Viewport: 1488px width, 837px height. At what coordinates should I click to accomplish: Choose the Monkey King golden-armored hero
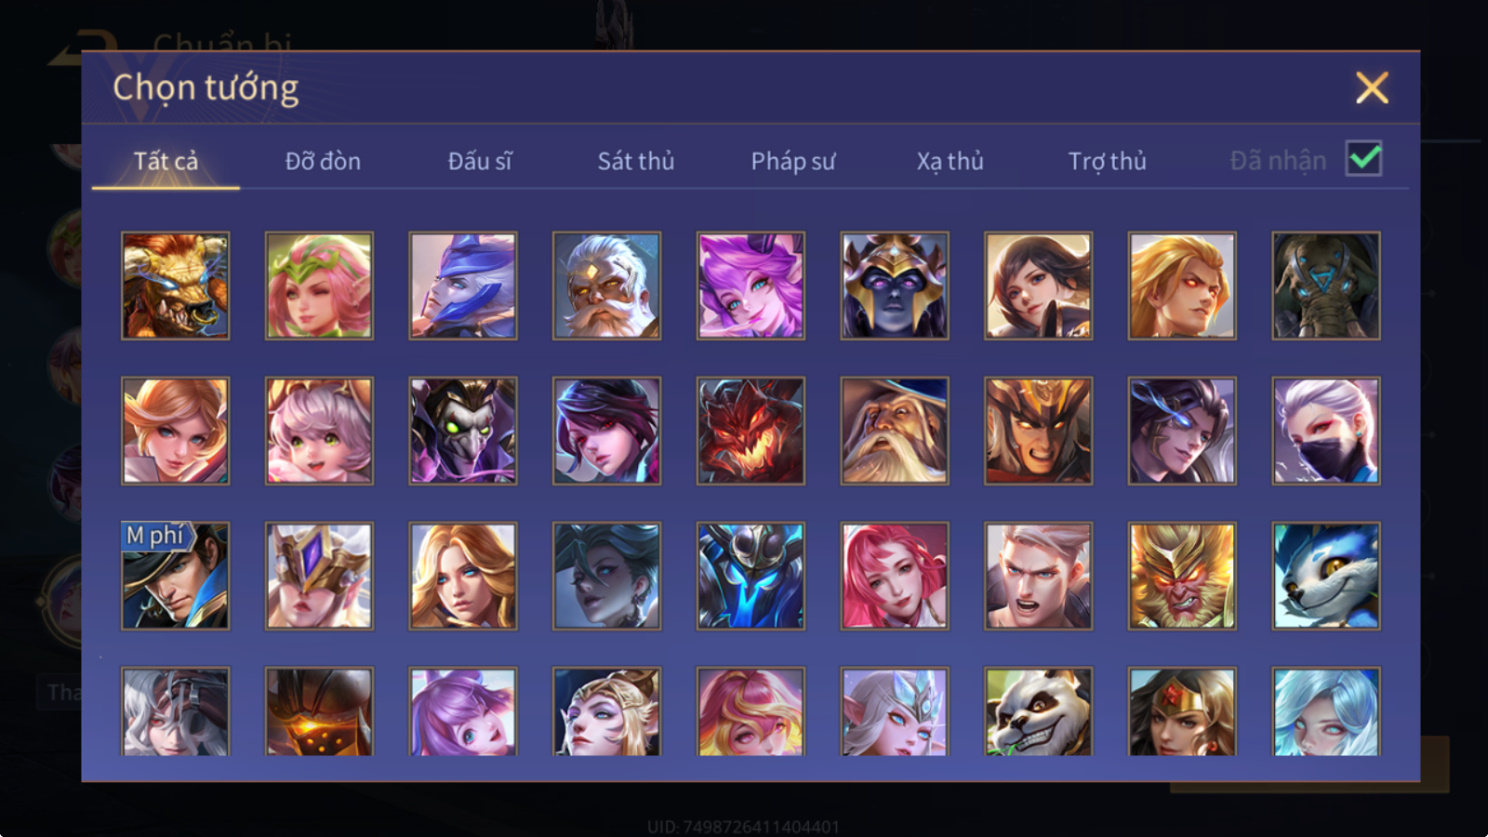coord(1182,576)
